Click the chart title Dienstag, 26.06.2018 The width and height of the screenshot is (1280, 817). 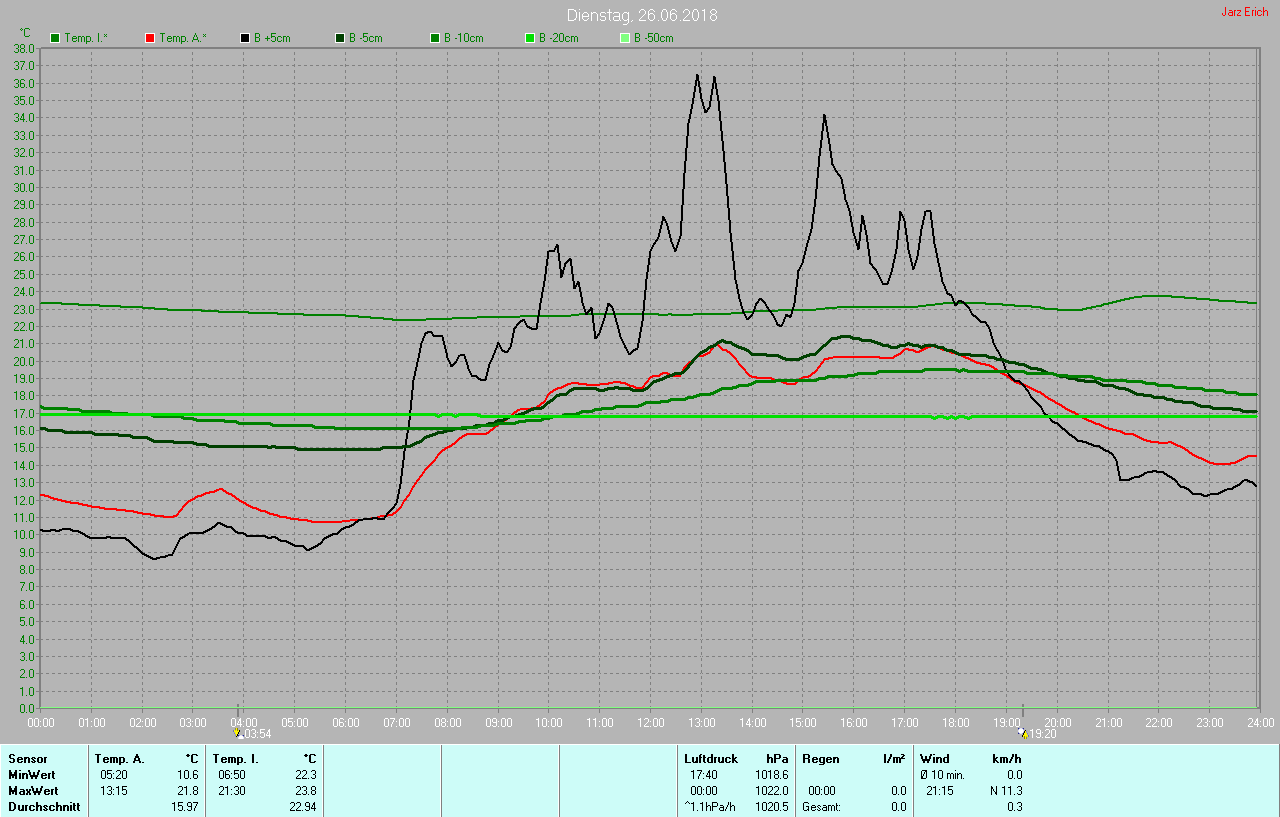(642, 15)
